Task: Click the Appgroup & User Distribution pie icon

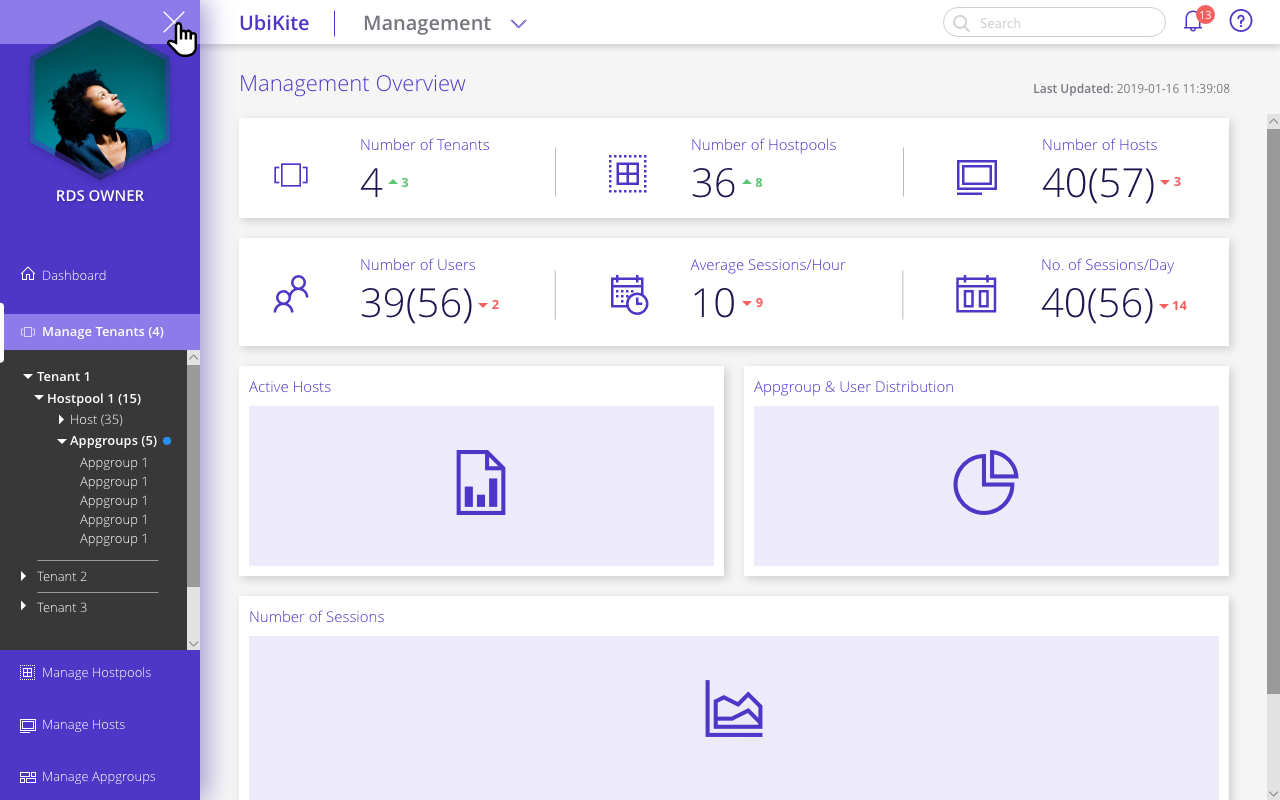Action: 986,483
